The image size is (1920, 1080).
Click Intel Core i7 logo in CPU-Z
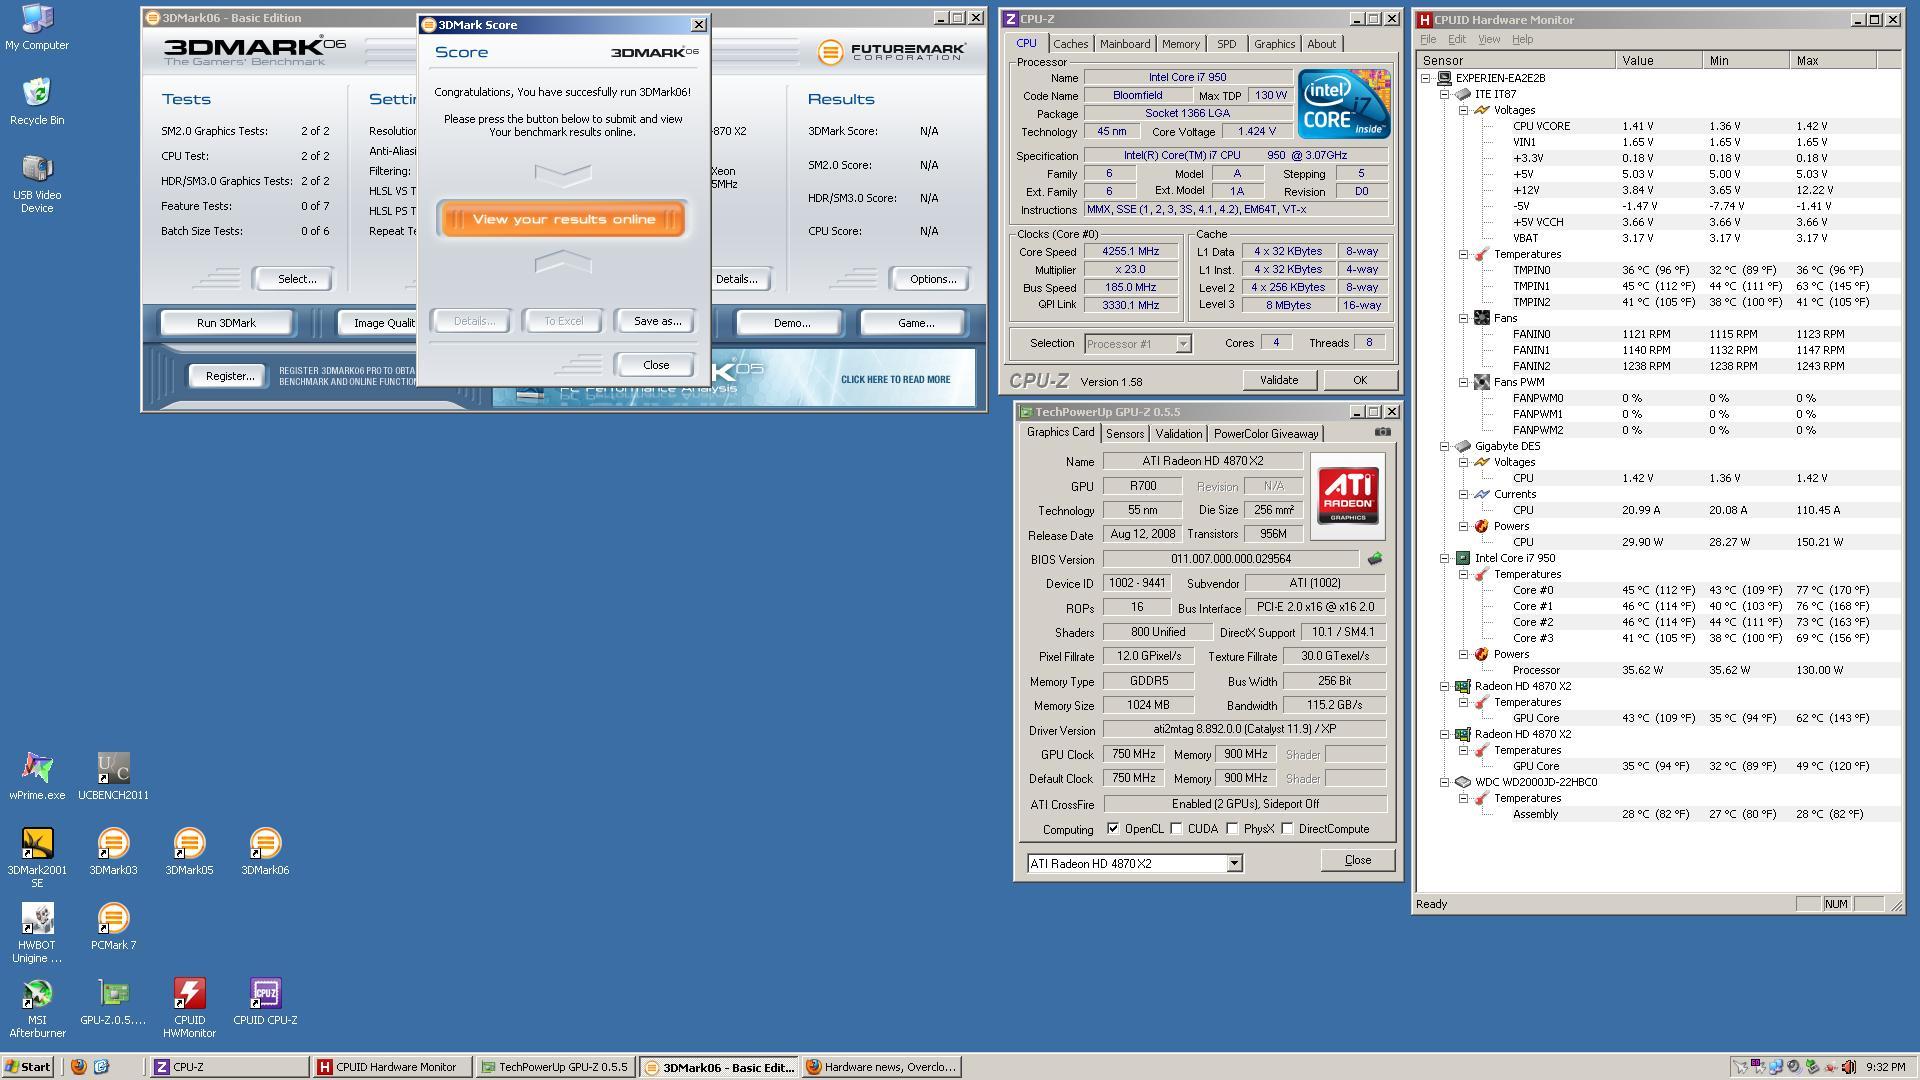1344,104
